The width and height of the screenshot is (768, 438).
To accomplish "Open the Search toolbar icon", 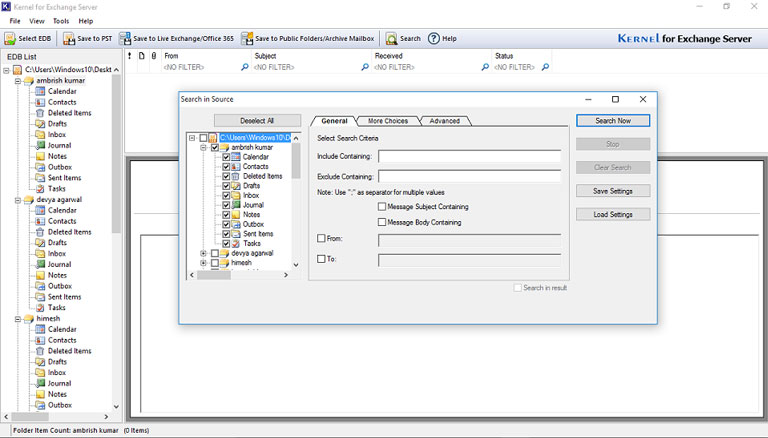I will pos(391,39).
